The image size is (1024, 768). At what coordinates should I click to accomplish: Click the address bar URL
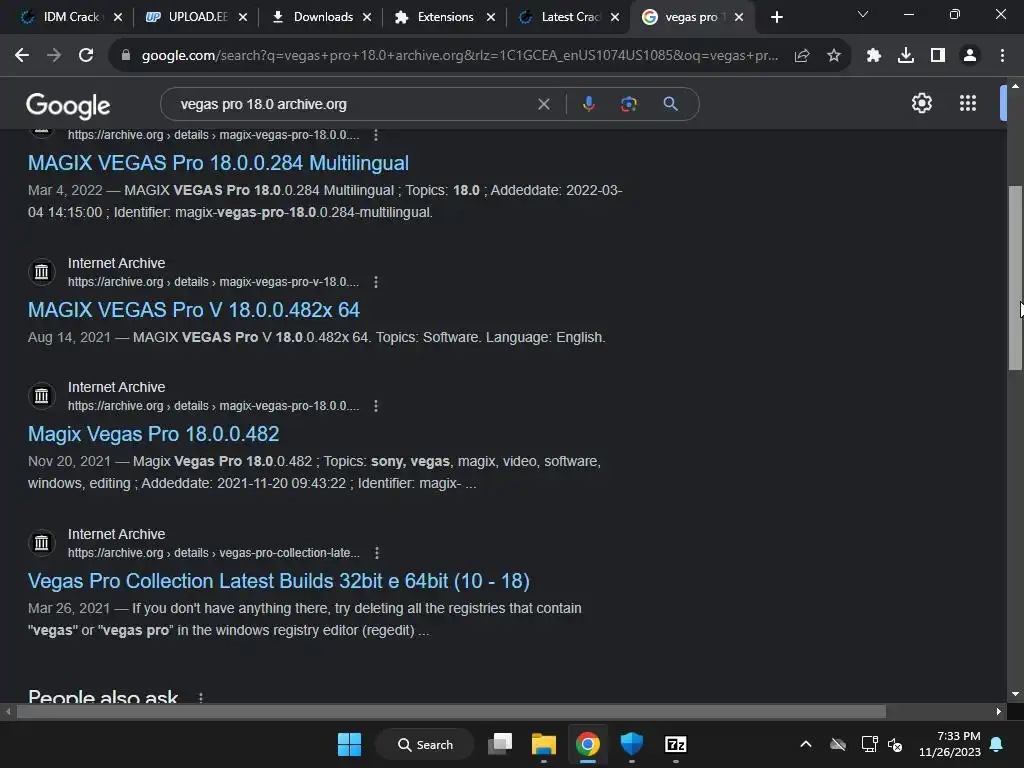tap(459, 56)
